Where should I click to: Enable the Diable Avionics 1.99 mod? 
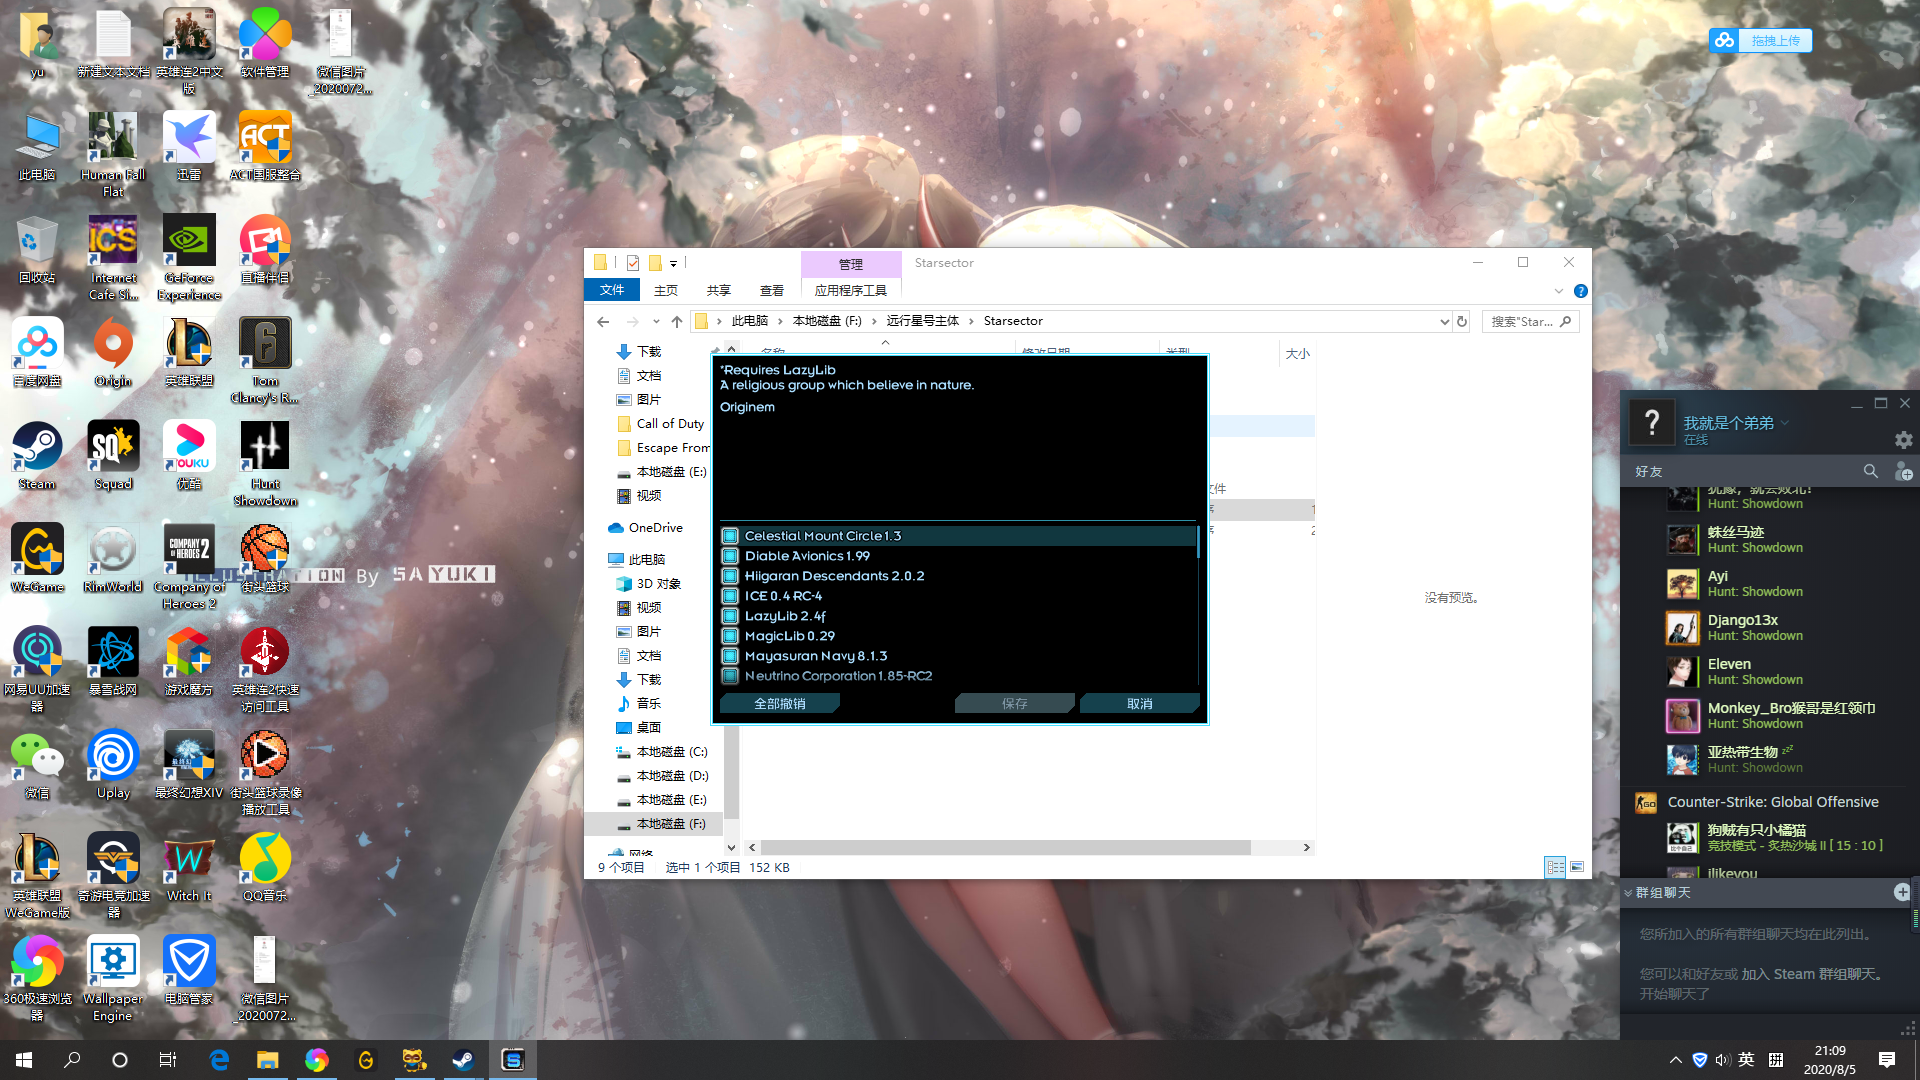[x=731, y=556]
